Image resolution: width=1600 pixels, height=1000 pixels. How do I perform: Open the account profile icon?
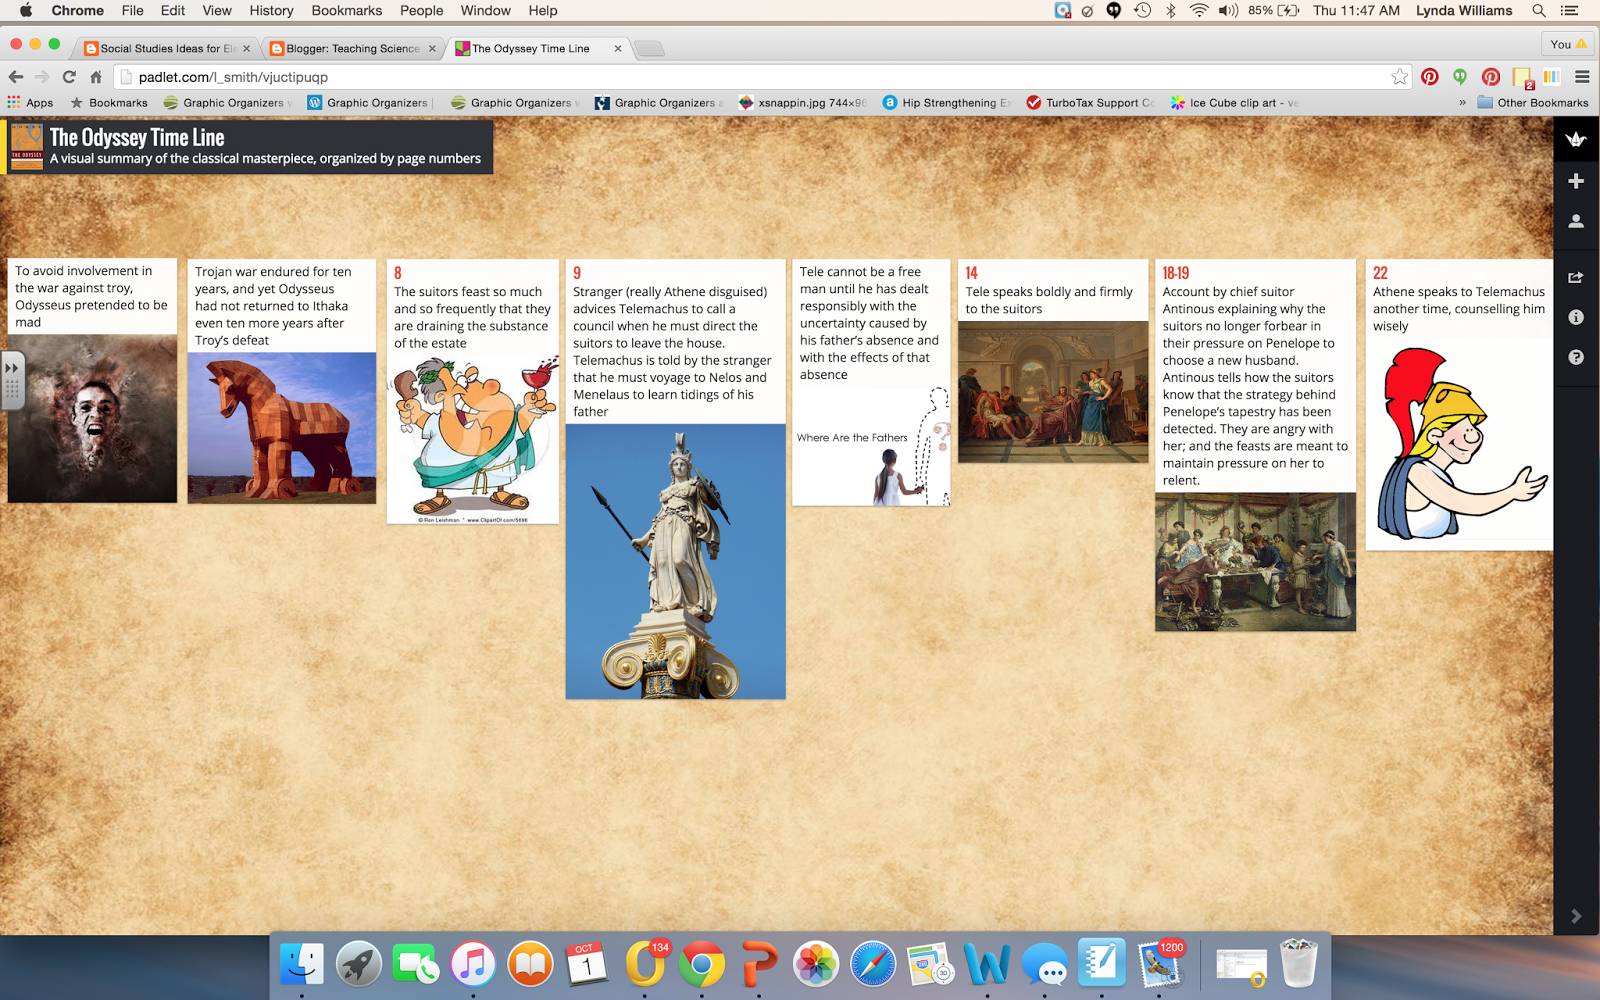pos(1575,221)
